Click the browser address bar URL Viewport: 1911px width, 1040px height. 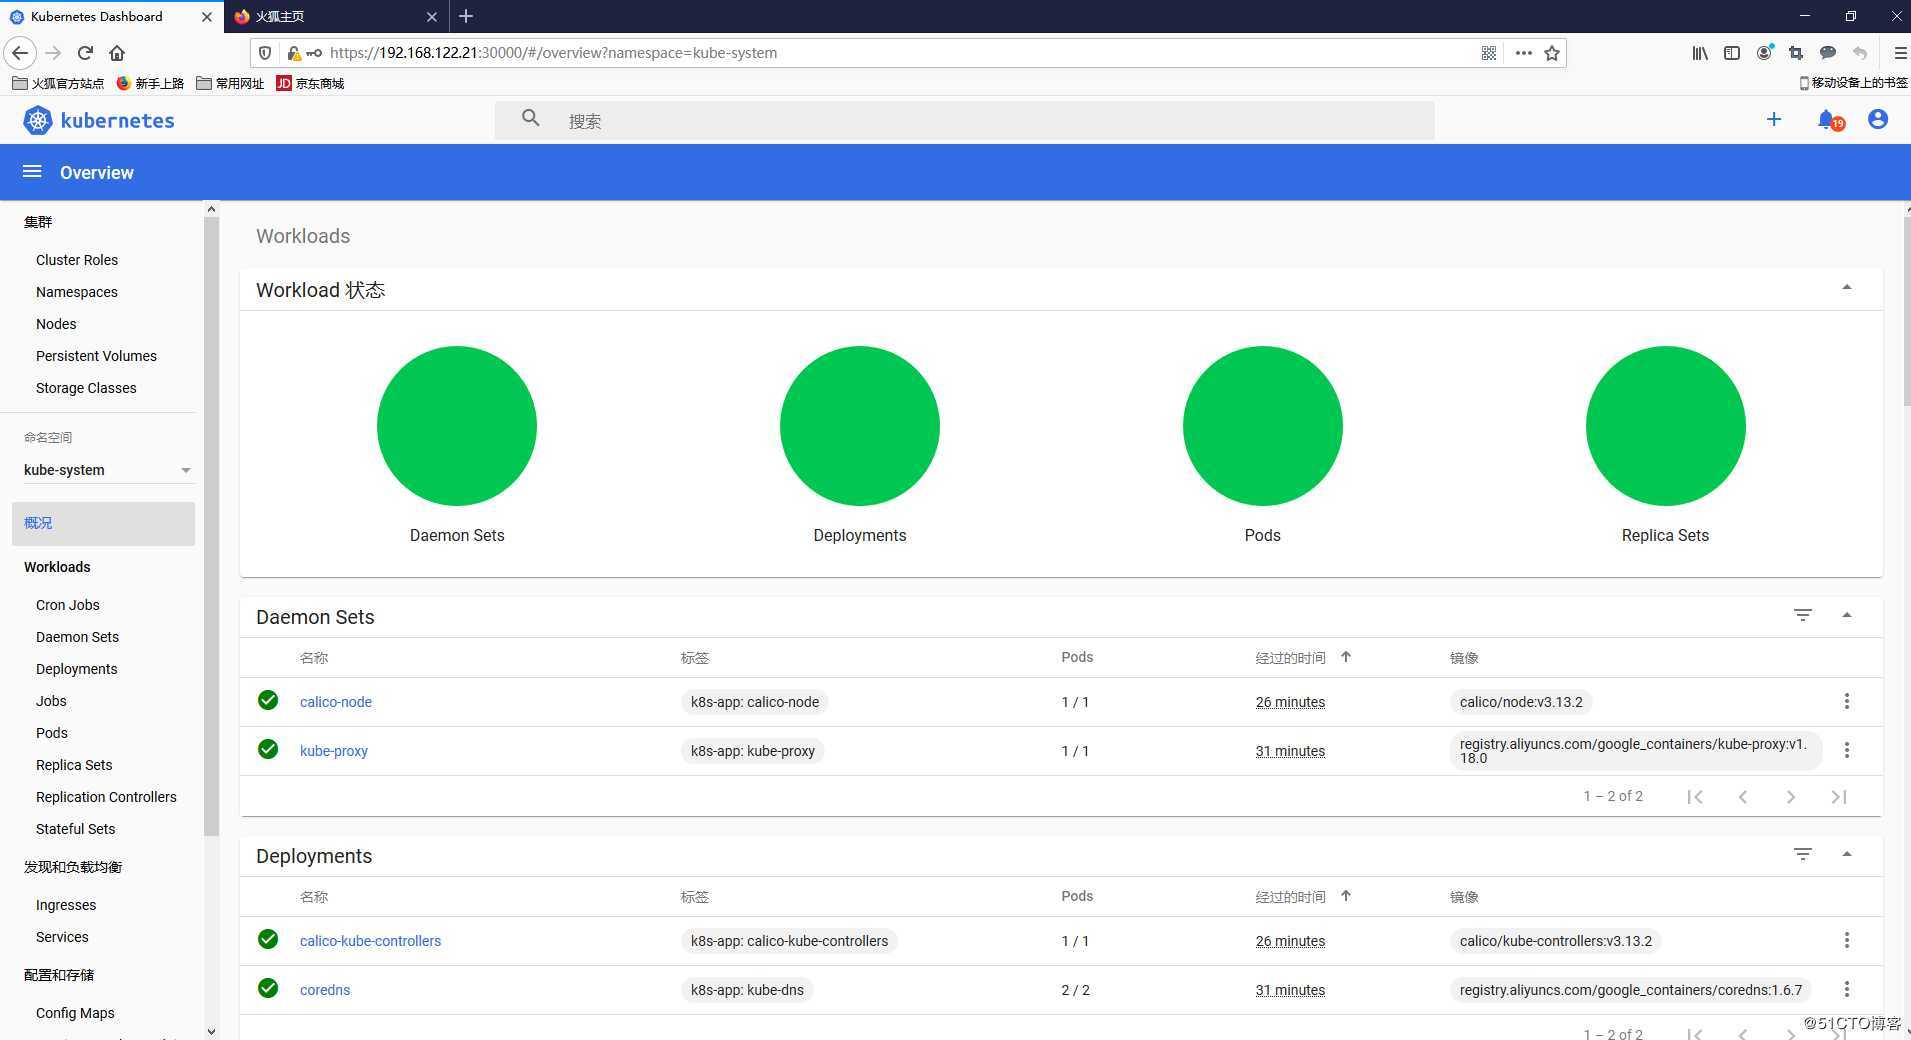point(553,53)
